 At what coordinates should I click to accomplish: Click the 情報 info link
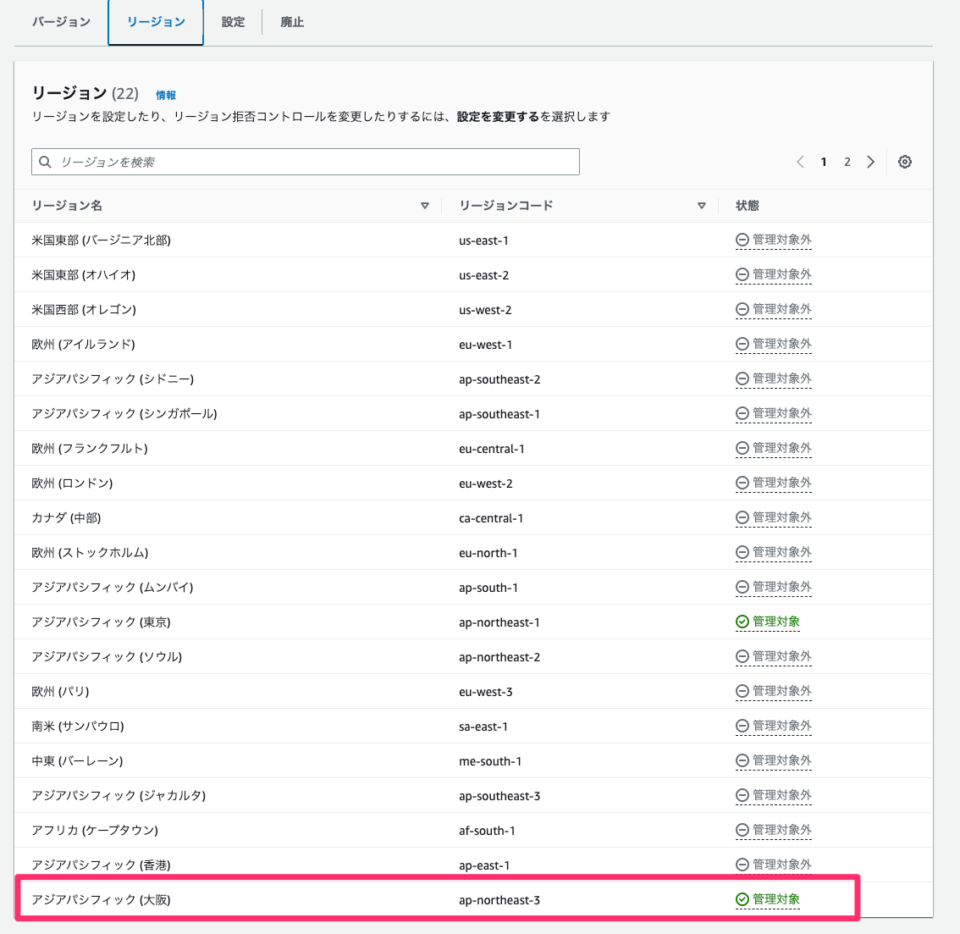[x=166, y=95]
